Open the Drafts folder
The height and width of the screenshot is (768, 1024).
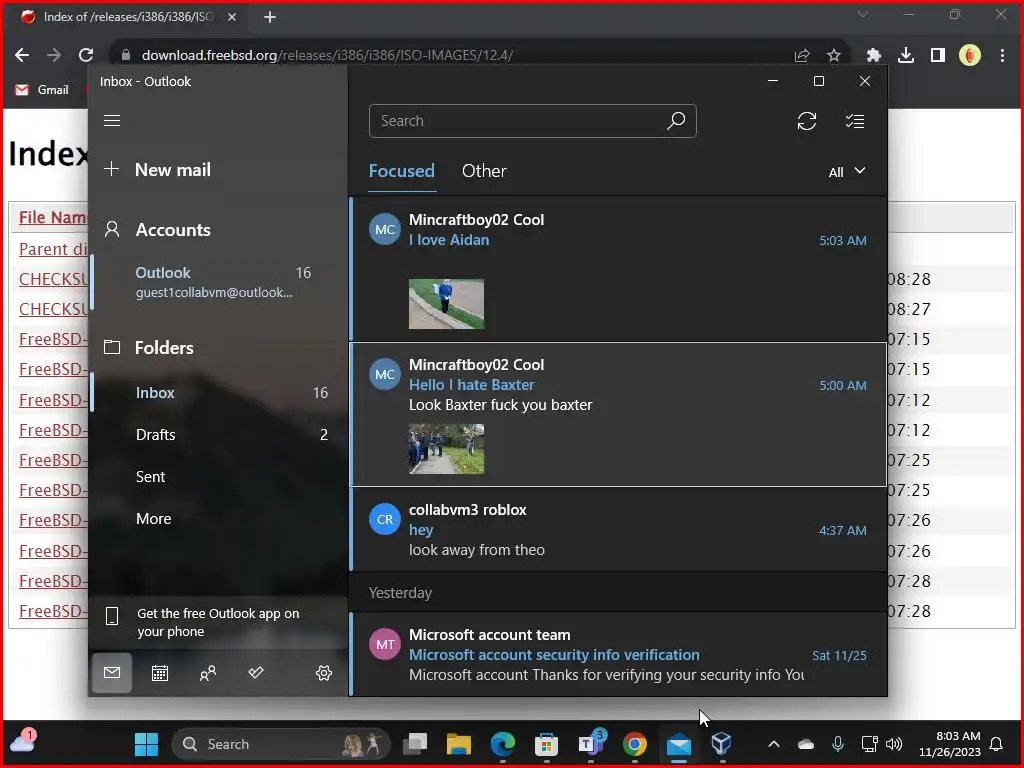tap(219, 434)
